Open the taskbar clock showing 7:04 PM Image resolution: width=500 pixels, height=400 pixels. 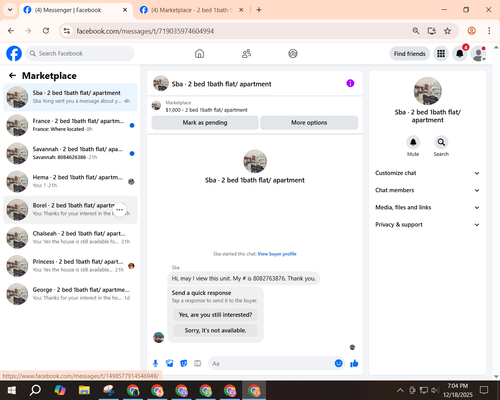(x=457, y=390)
